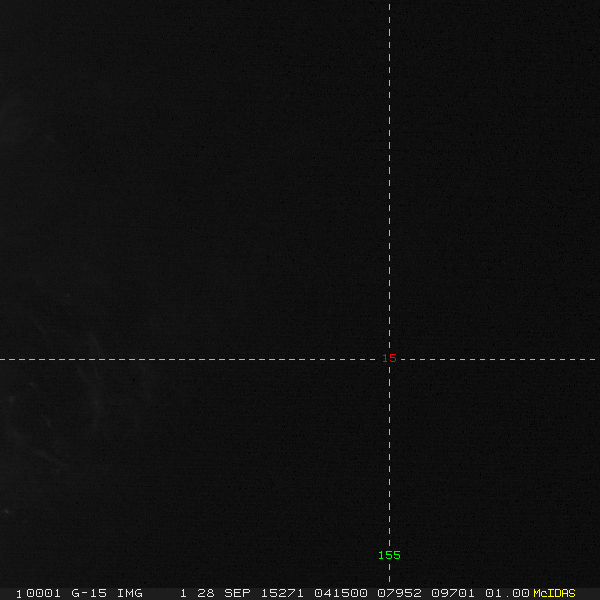600x600 pixels.
Task: Click the band number 1 before the 28
Action: 183,593
